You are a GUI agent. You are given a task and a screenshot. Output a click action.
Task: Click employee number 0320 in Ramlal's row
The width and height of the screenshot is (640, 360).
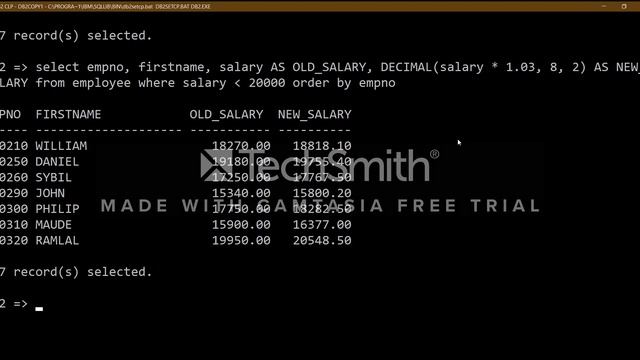coord(14,240)
